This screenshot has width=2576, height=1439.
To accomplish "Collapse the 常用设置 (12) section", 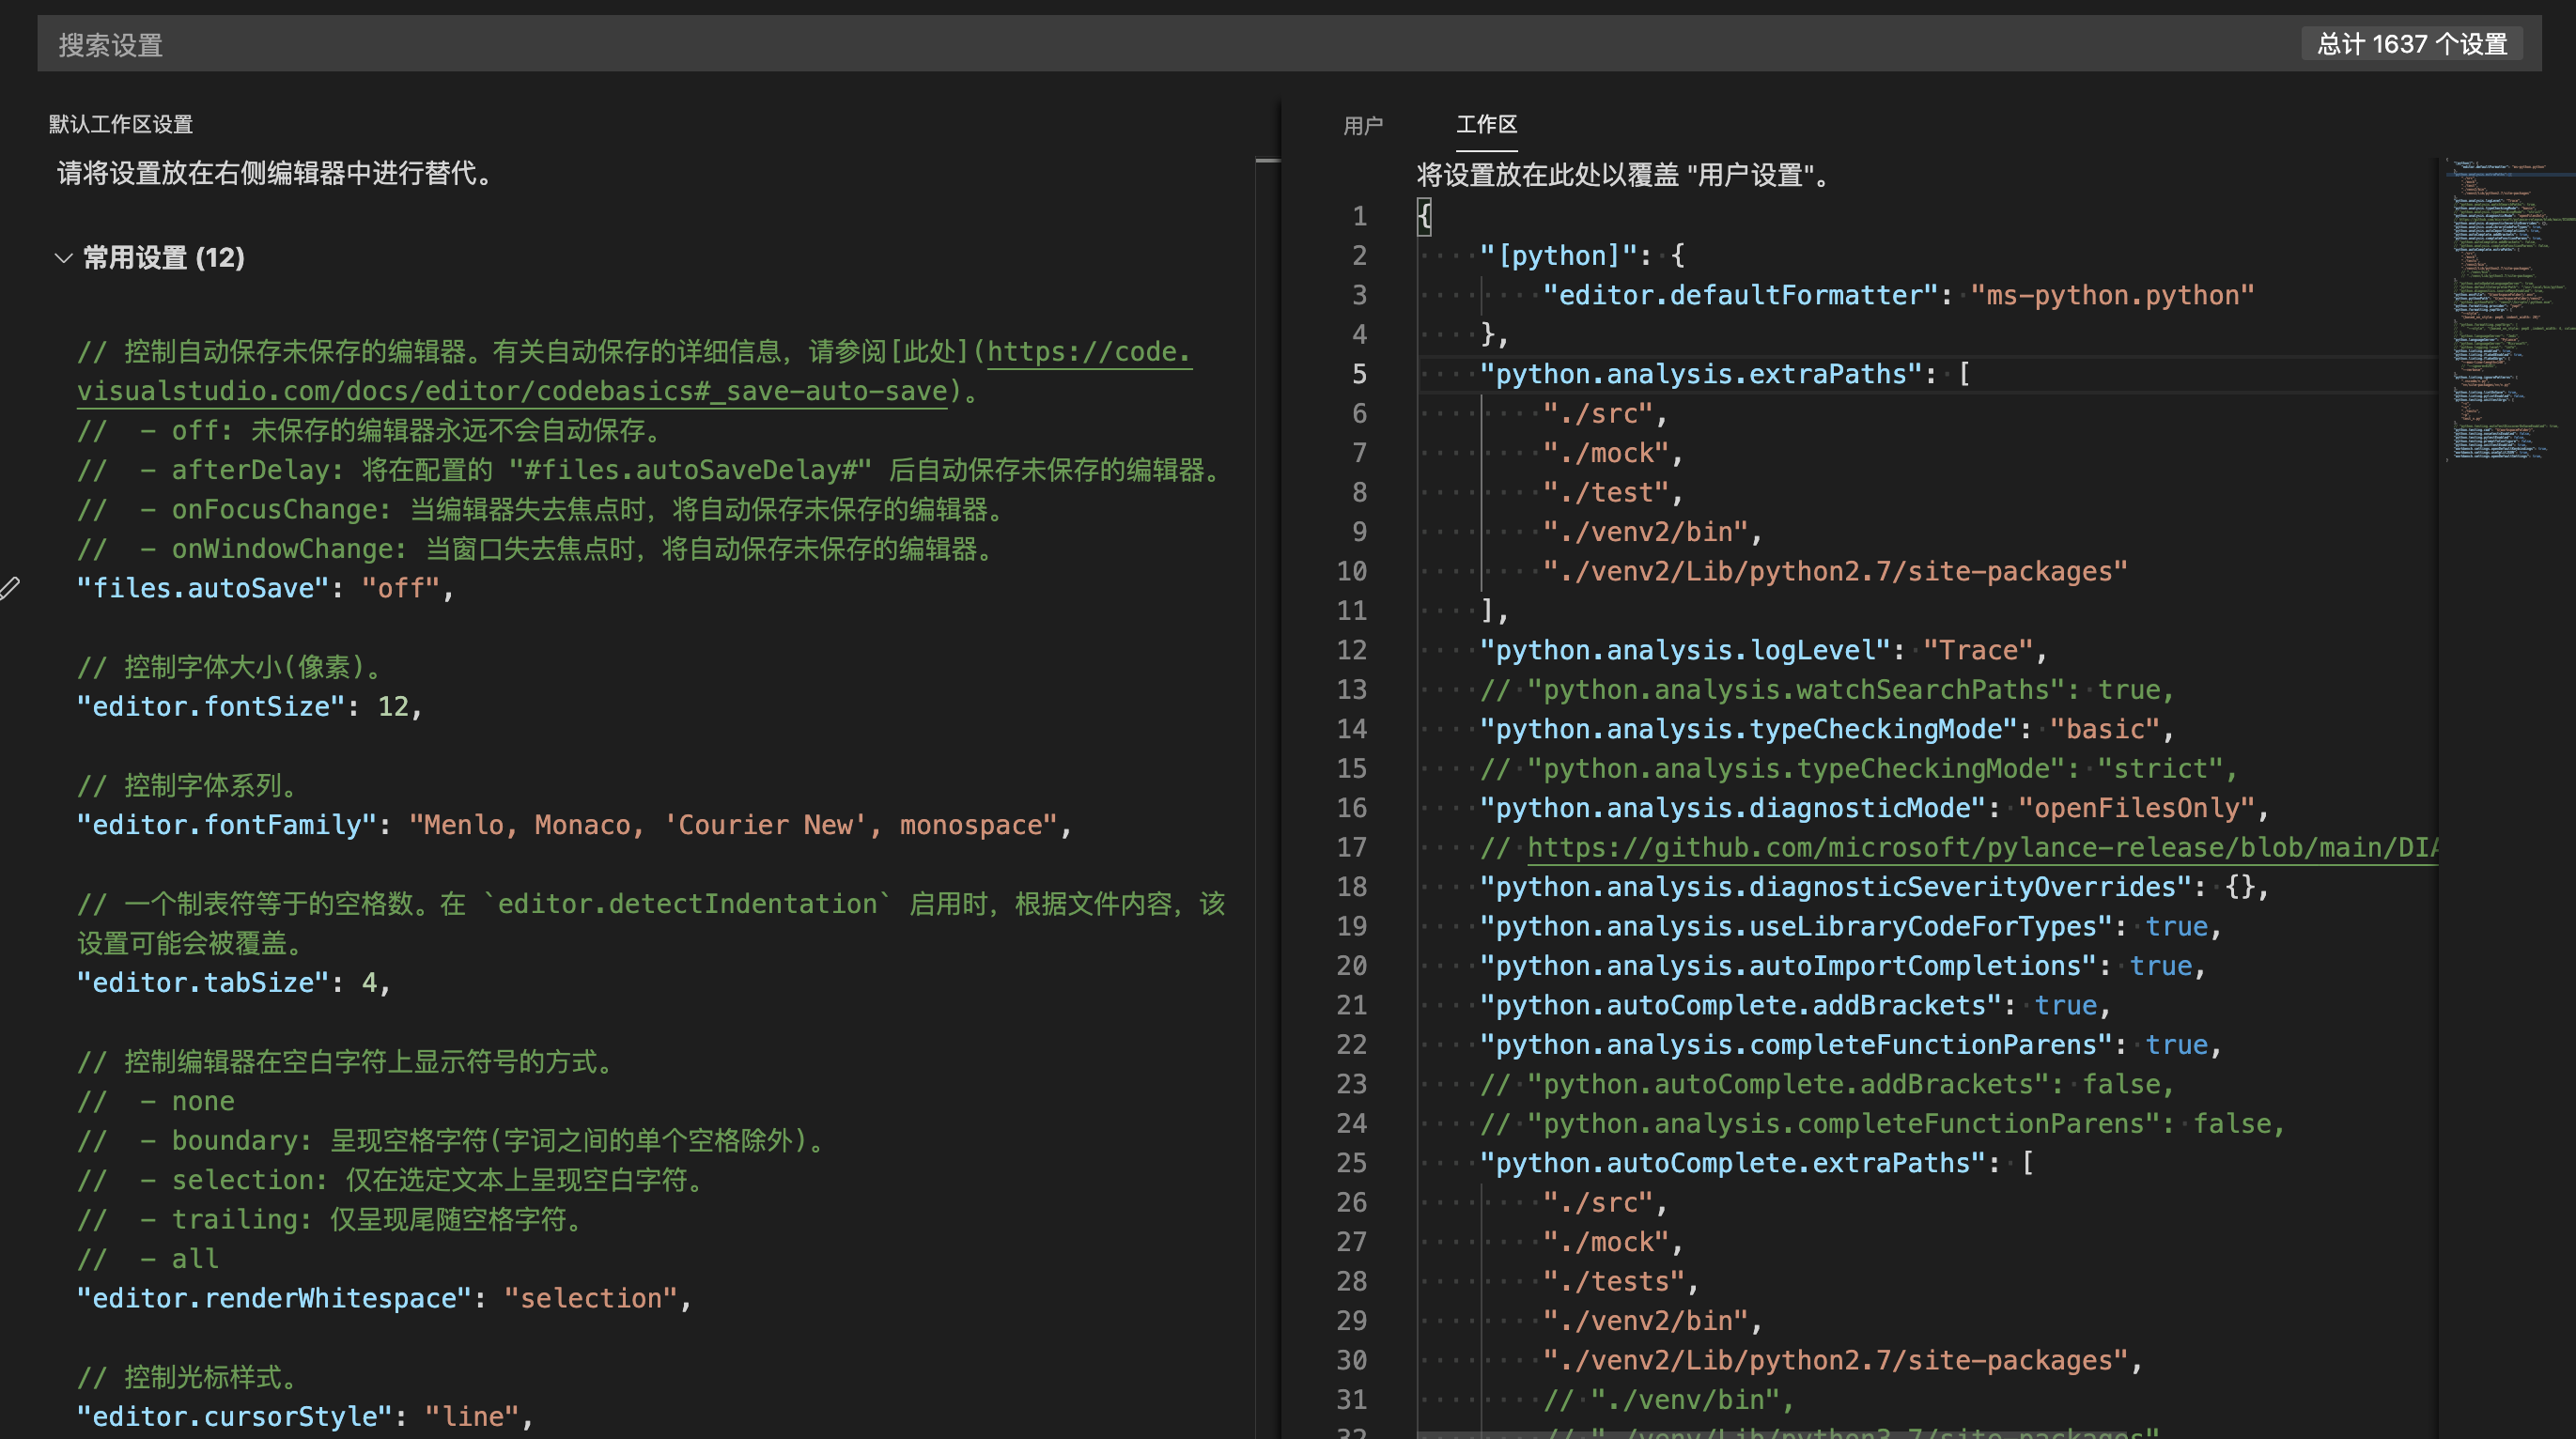I will point(62,258).
